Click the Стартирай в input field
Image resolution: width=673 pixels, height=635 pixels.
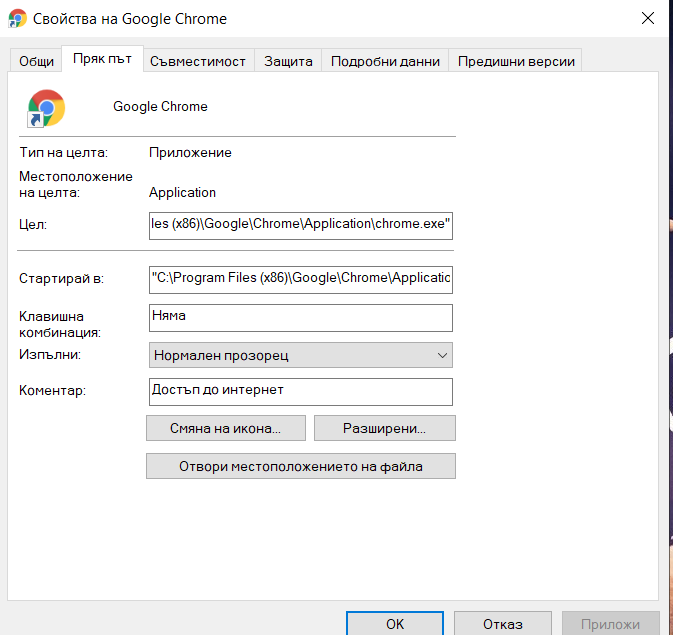(x=300, y=280)
